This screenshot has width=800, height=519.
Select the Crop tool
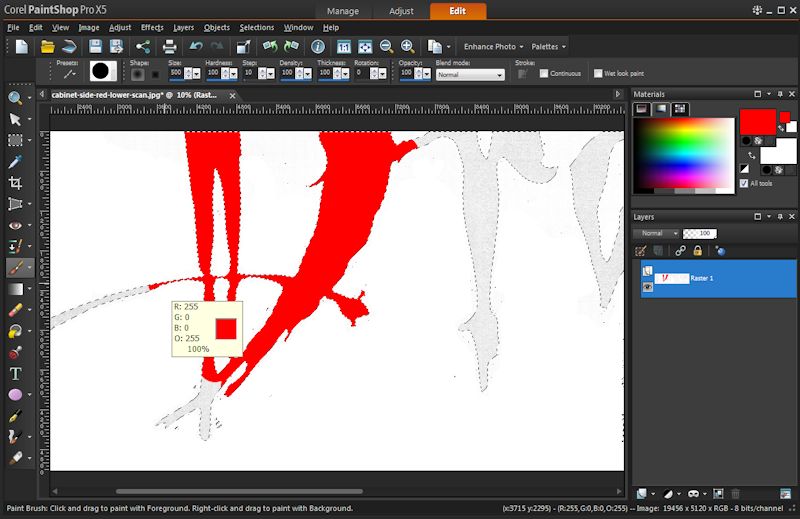pos(15,183)
